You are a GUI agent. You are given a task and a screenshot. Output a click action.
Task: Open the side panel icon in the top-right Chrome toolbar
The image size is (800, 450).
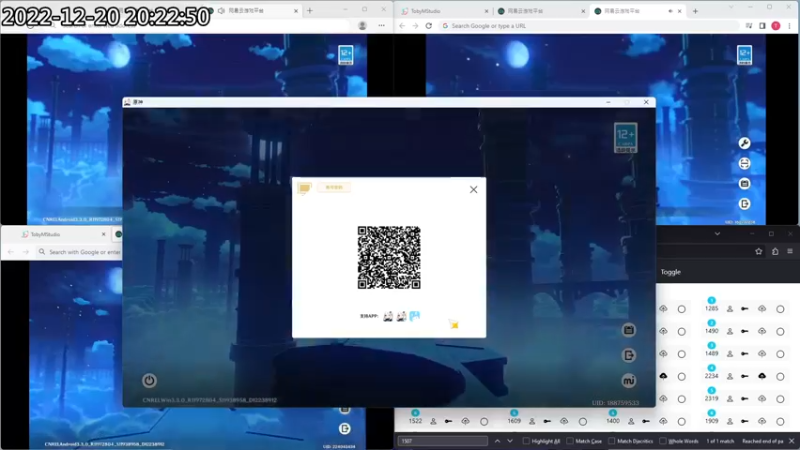click(x=762, y=26)
